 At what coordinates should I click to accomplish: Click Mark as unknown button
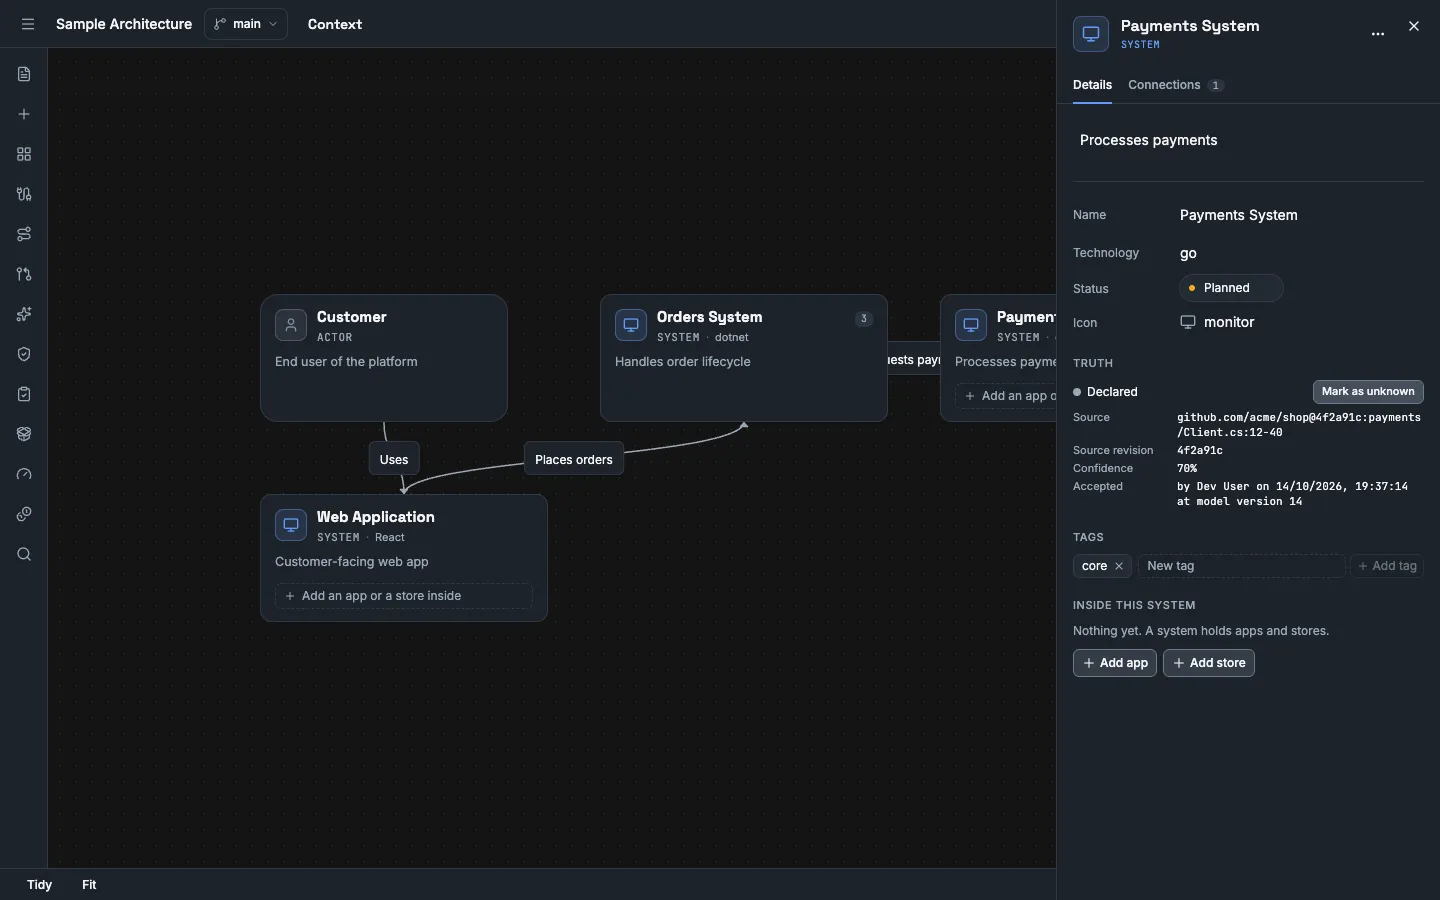tap(1368, 392)
